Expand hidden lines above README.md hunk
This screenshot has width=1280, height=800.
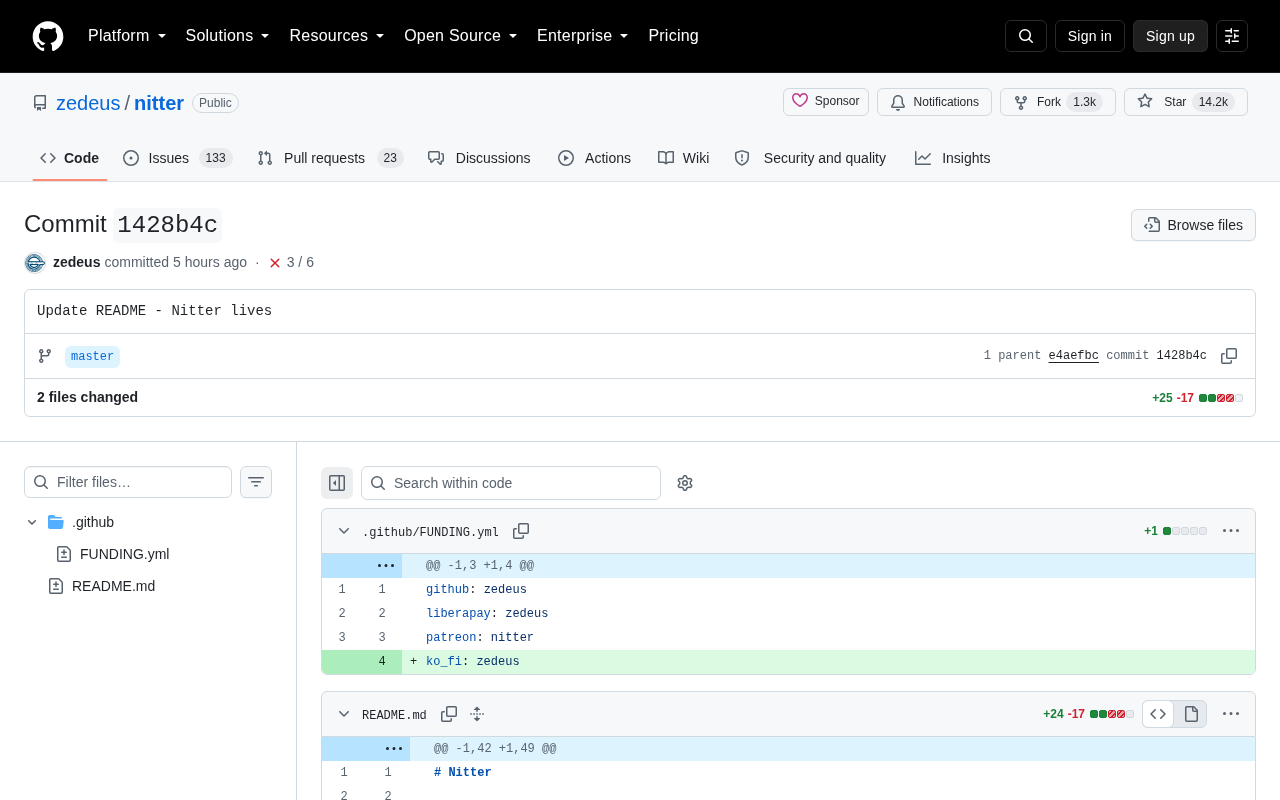(x=394, y=749)
